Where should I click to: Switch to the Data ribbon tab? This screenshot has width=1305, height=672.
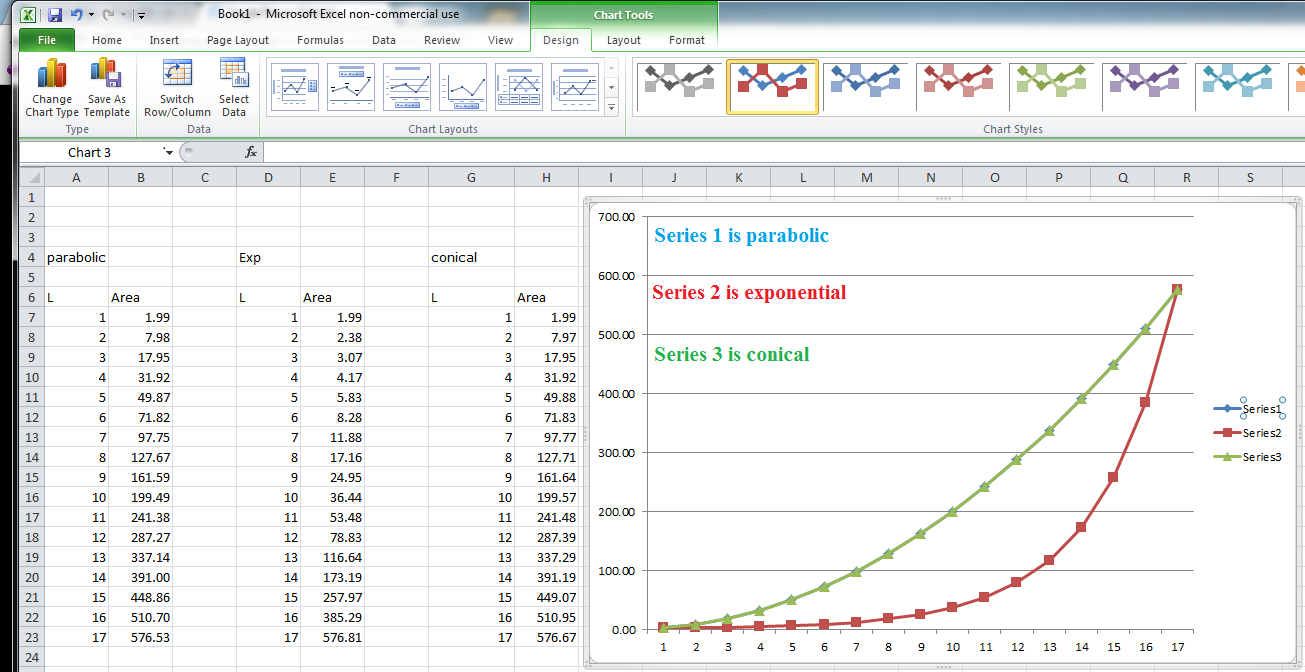(x=384, y=40)
